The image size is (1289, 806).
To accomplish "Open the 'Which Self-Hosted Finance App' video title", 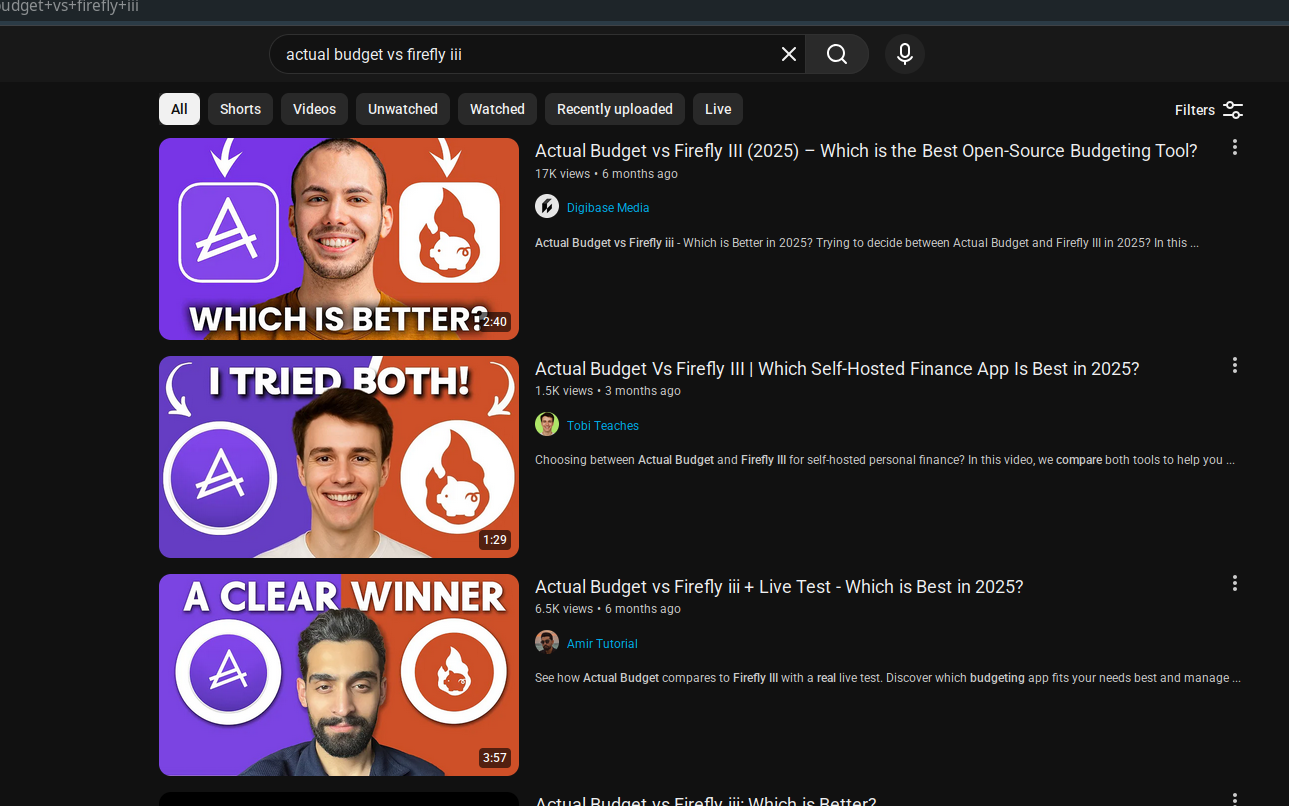I will coord(836,369).
